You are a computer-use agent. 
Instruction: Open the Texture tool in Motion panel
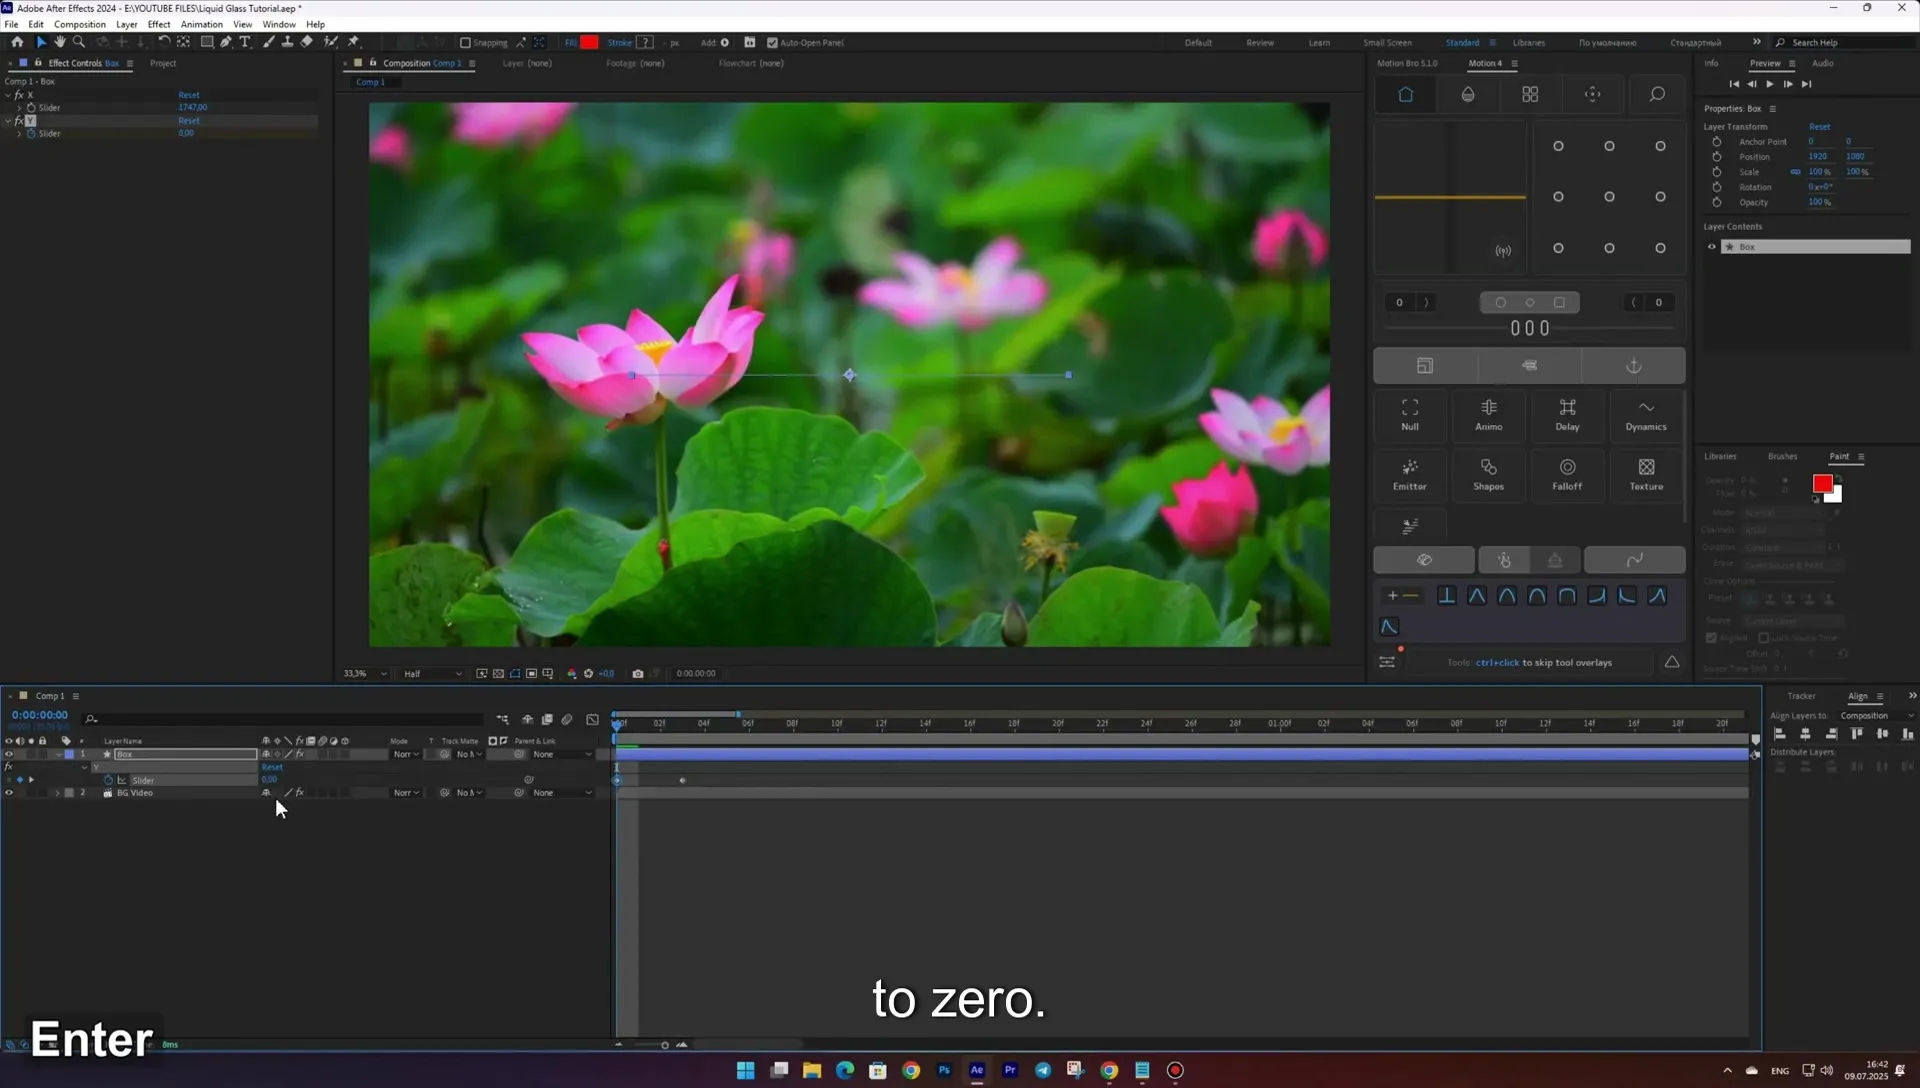(x=1646, y=475)
